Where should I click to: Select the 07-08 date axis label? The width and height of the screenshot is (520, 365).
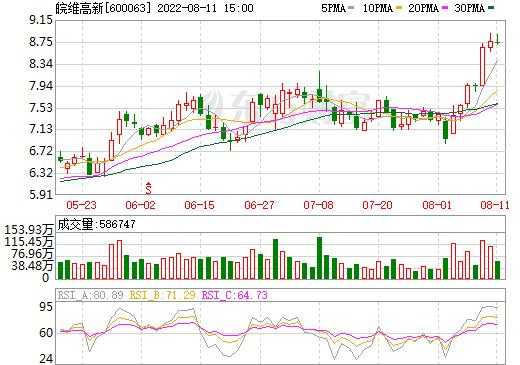pyautogui.click(x=318, y=205)
